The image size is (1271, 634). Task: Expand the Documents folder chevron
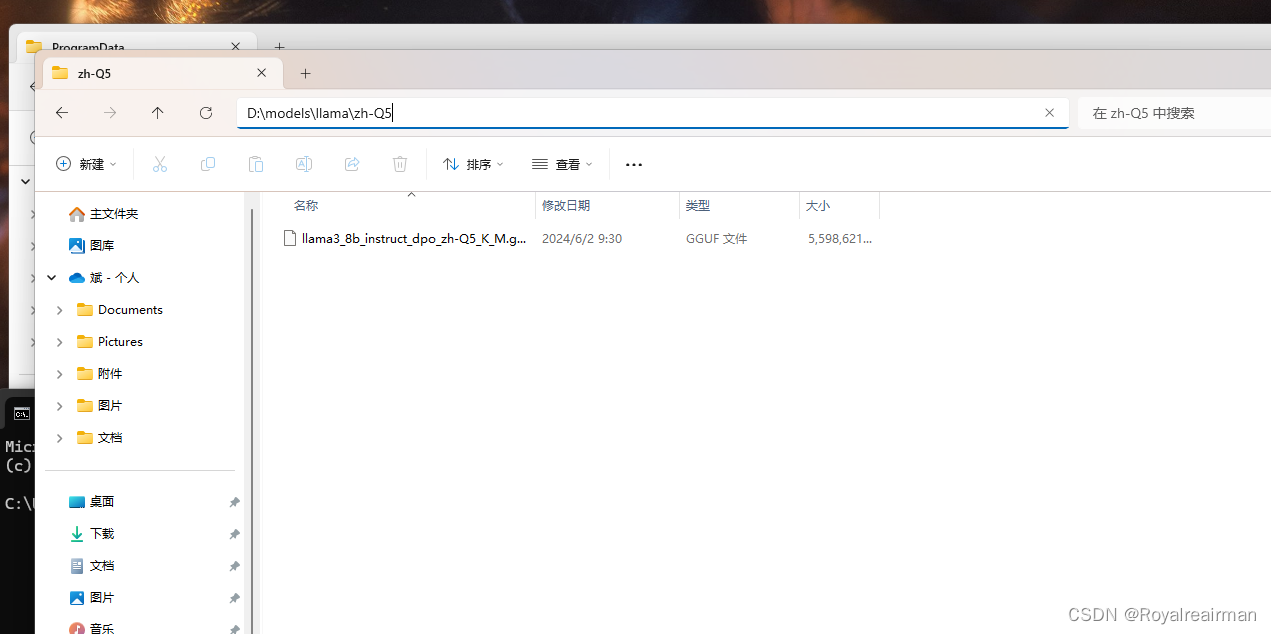60,310
